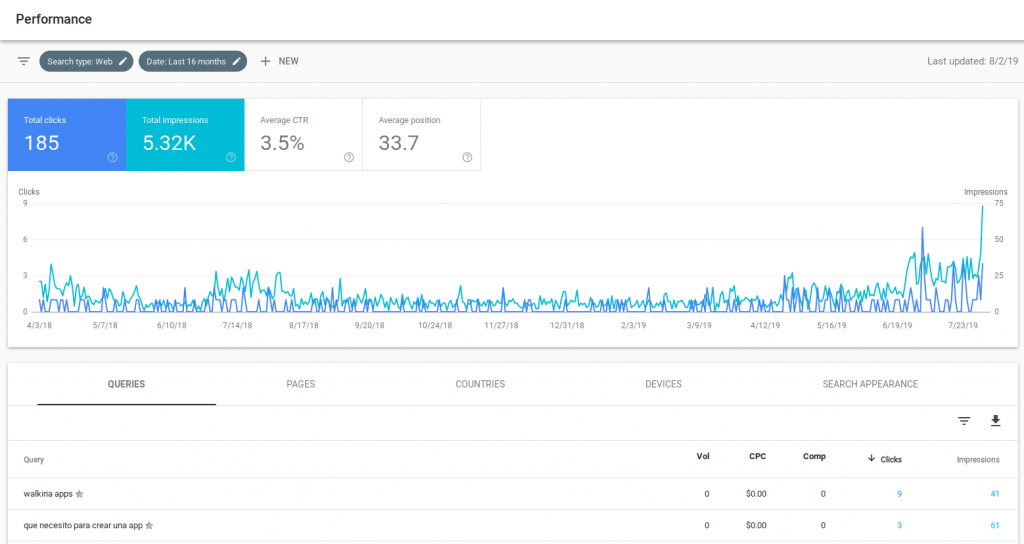Image resolution: width=1024 pixels, height=544 pixels.
Task: Click the Comp column header
Action: click(x=814, y=456)
